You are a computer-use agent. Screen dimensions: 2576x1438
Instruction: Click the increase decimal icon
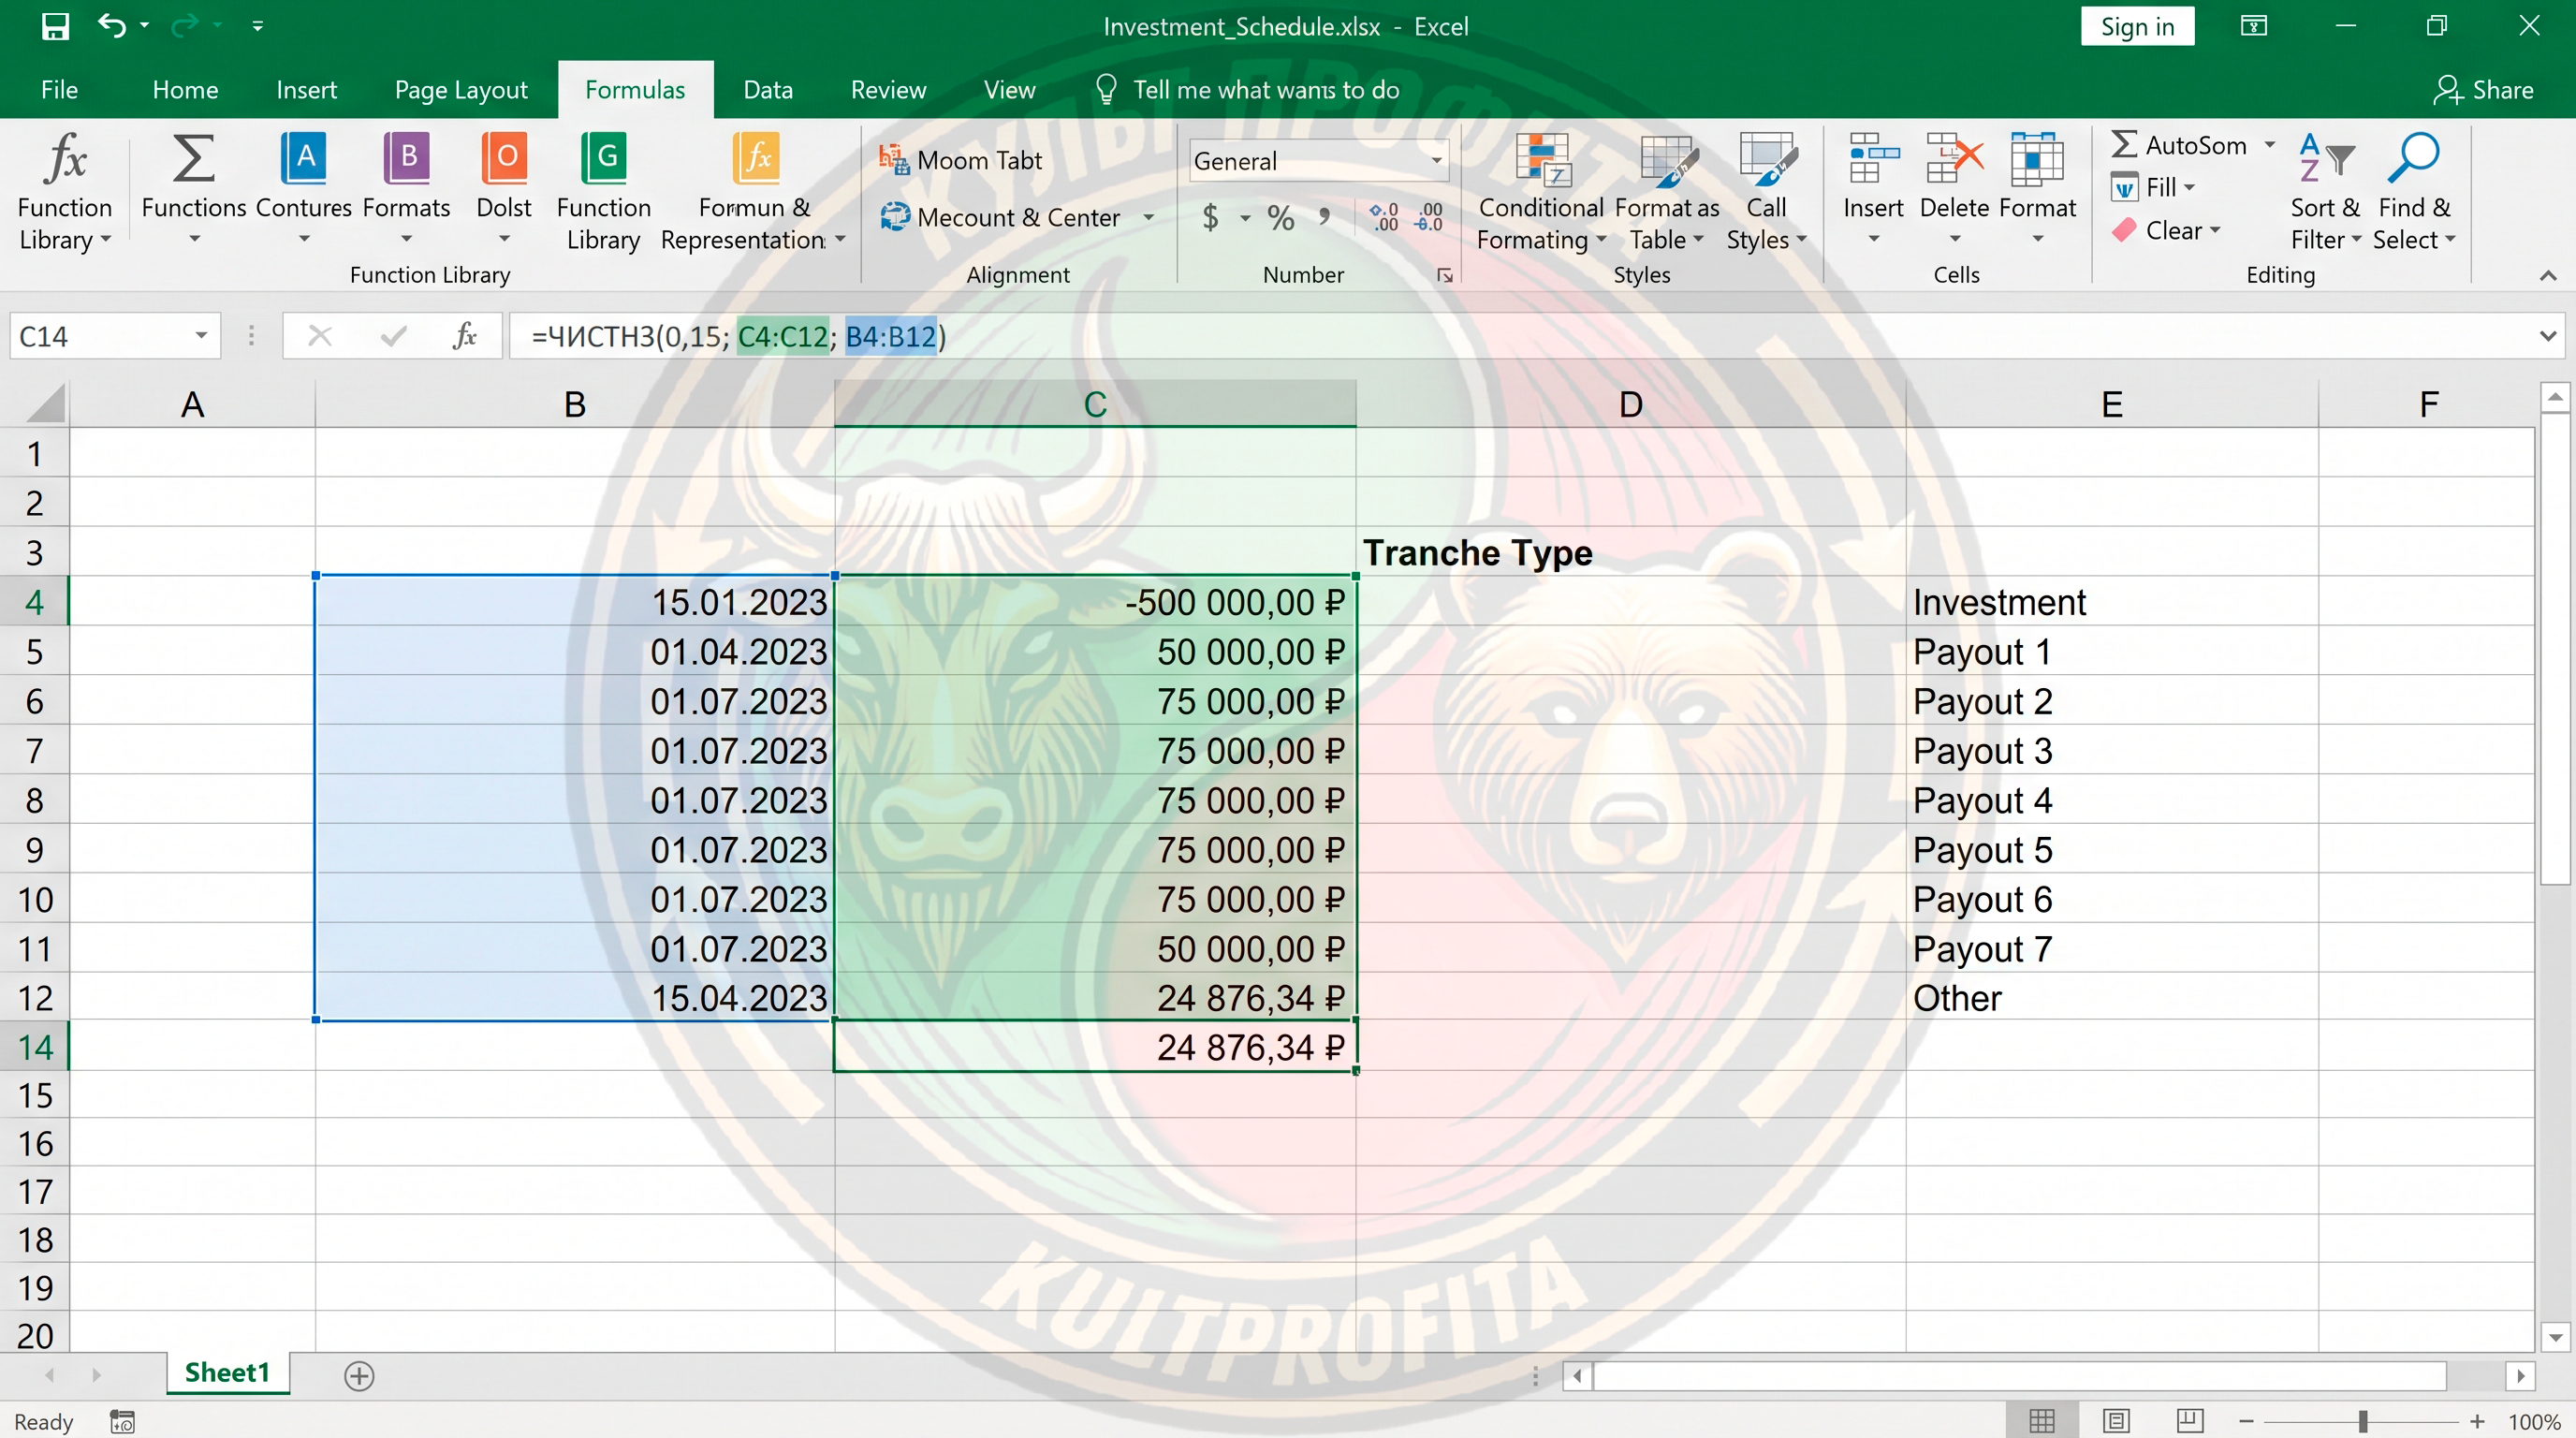click(1384, 217)
